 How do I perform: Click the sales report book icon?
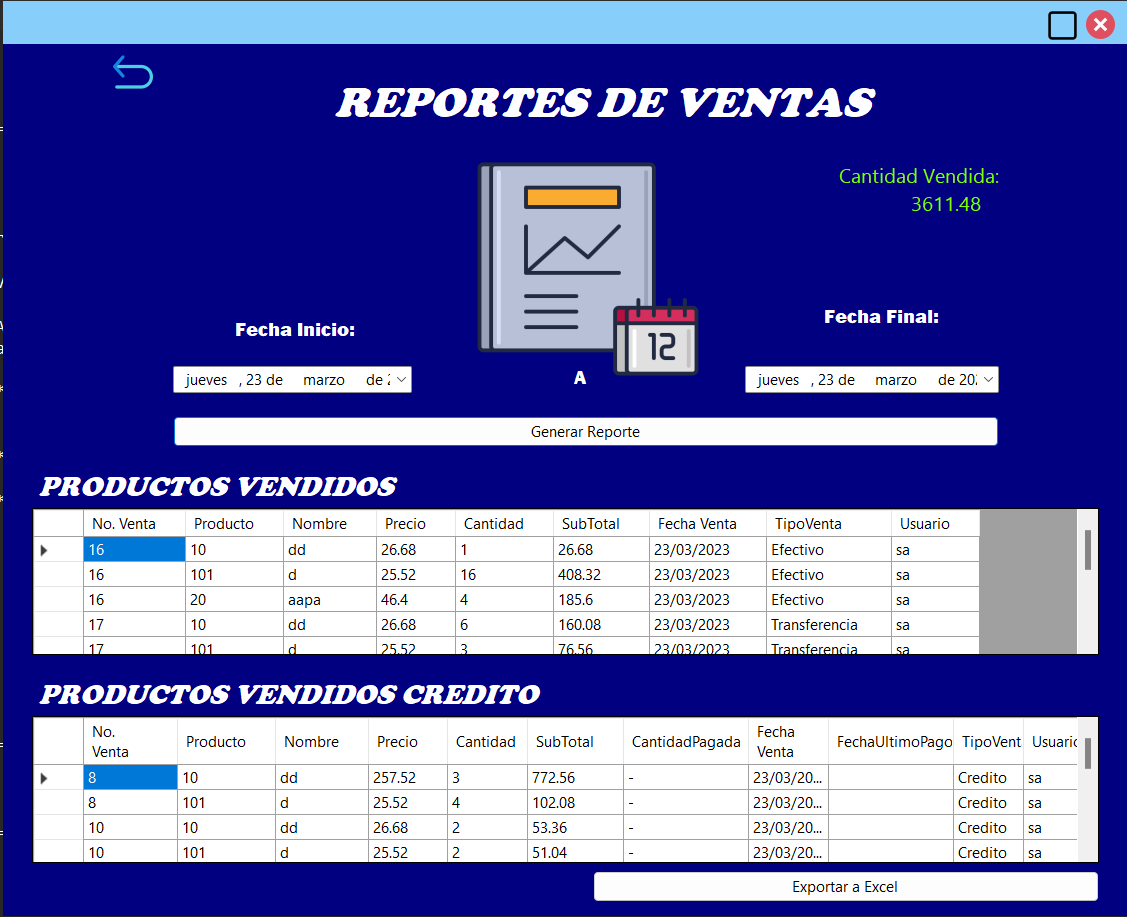[566, 255]
